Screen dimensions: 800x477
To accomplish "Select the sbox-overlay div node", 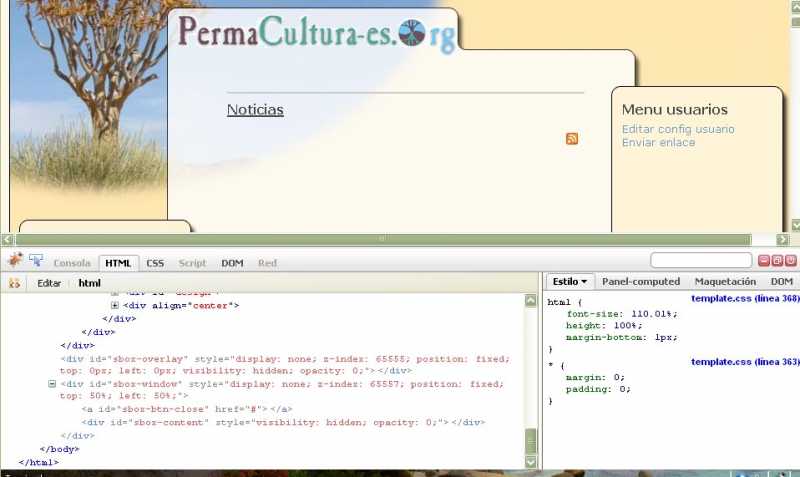I will 285,365.
